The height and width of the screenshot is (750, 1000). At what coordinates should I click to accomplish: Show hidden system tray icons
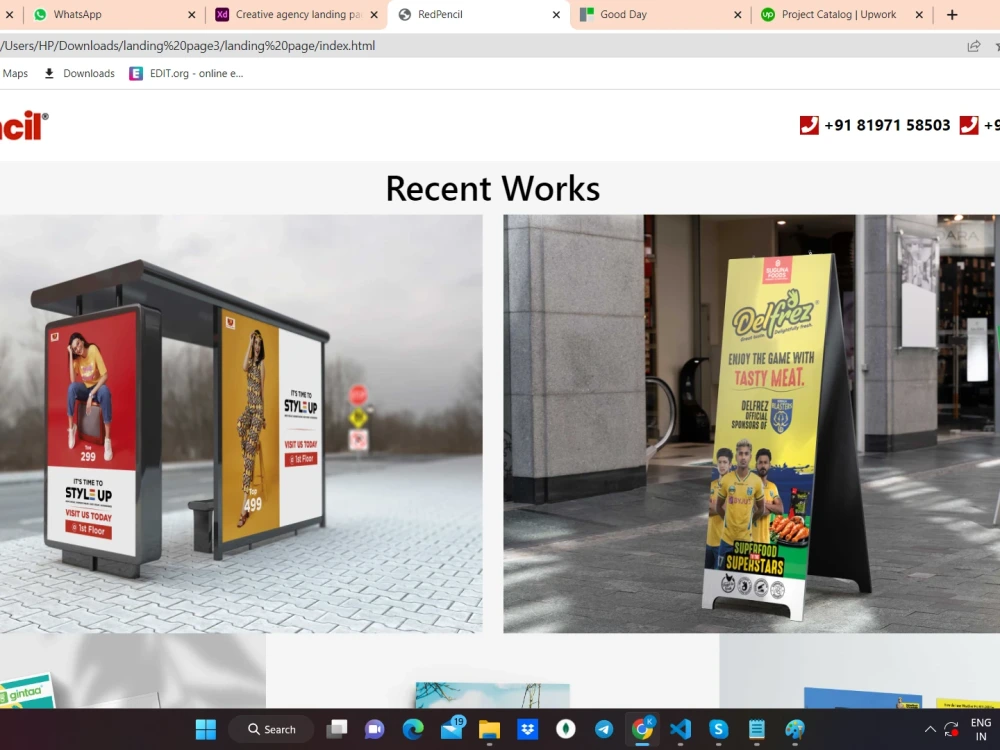tap(930, 729)
